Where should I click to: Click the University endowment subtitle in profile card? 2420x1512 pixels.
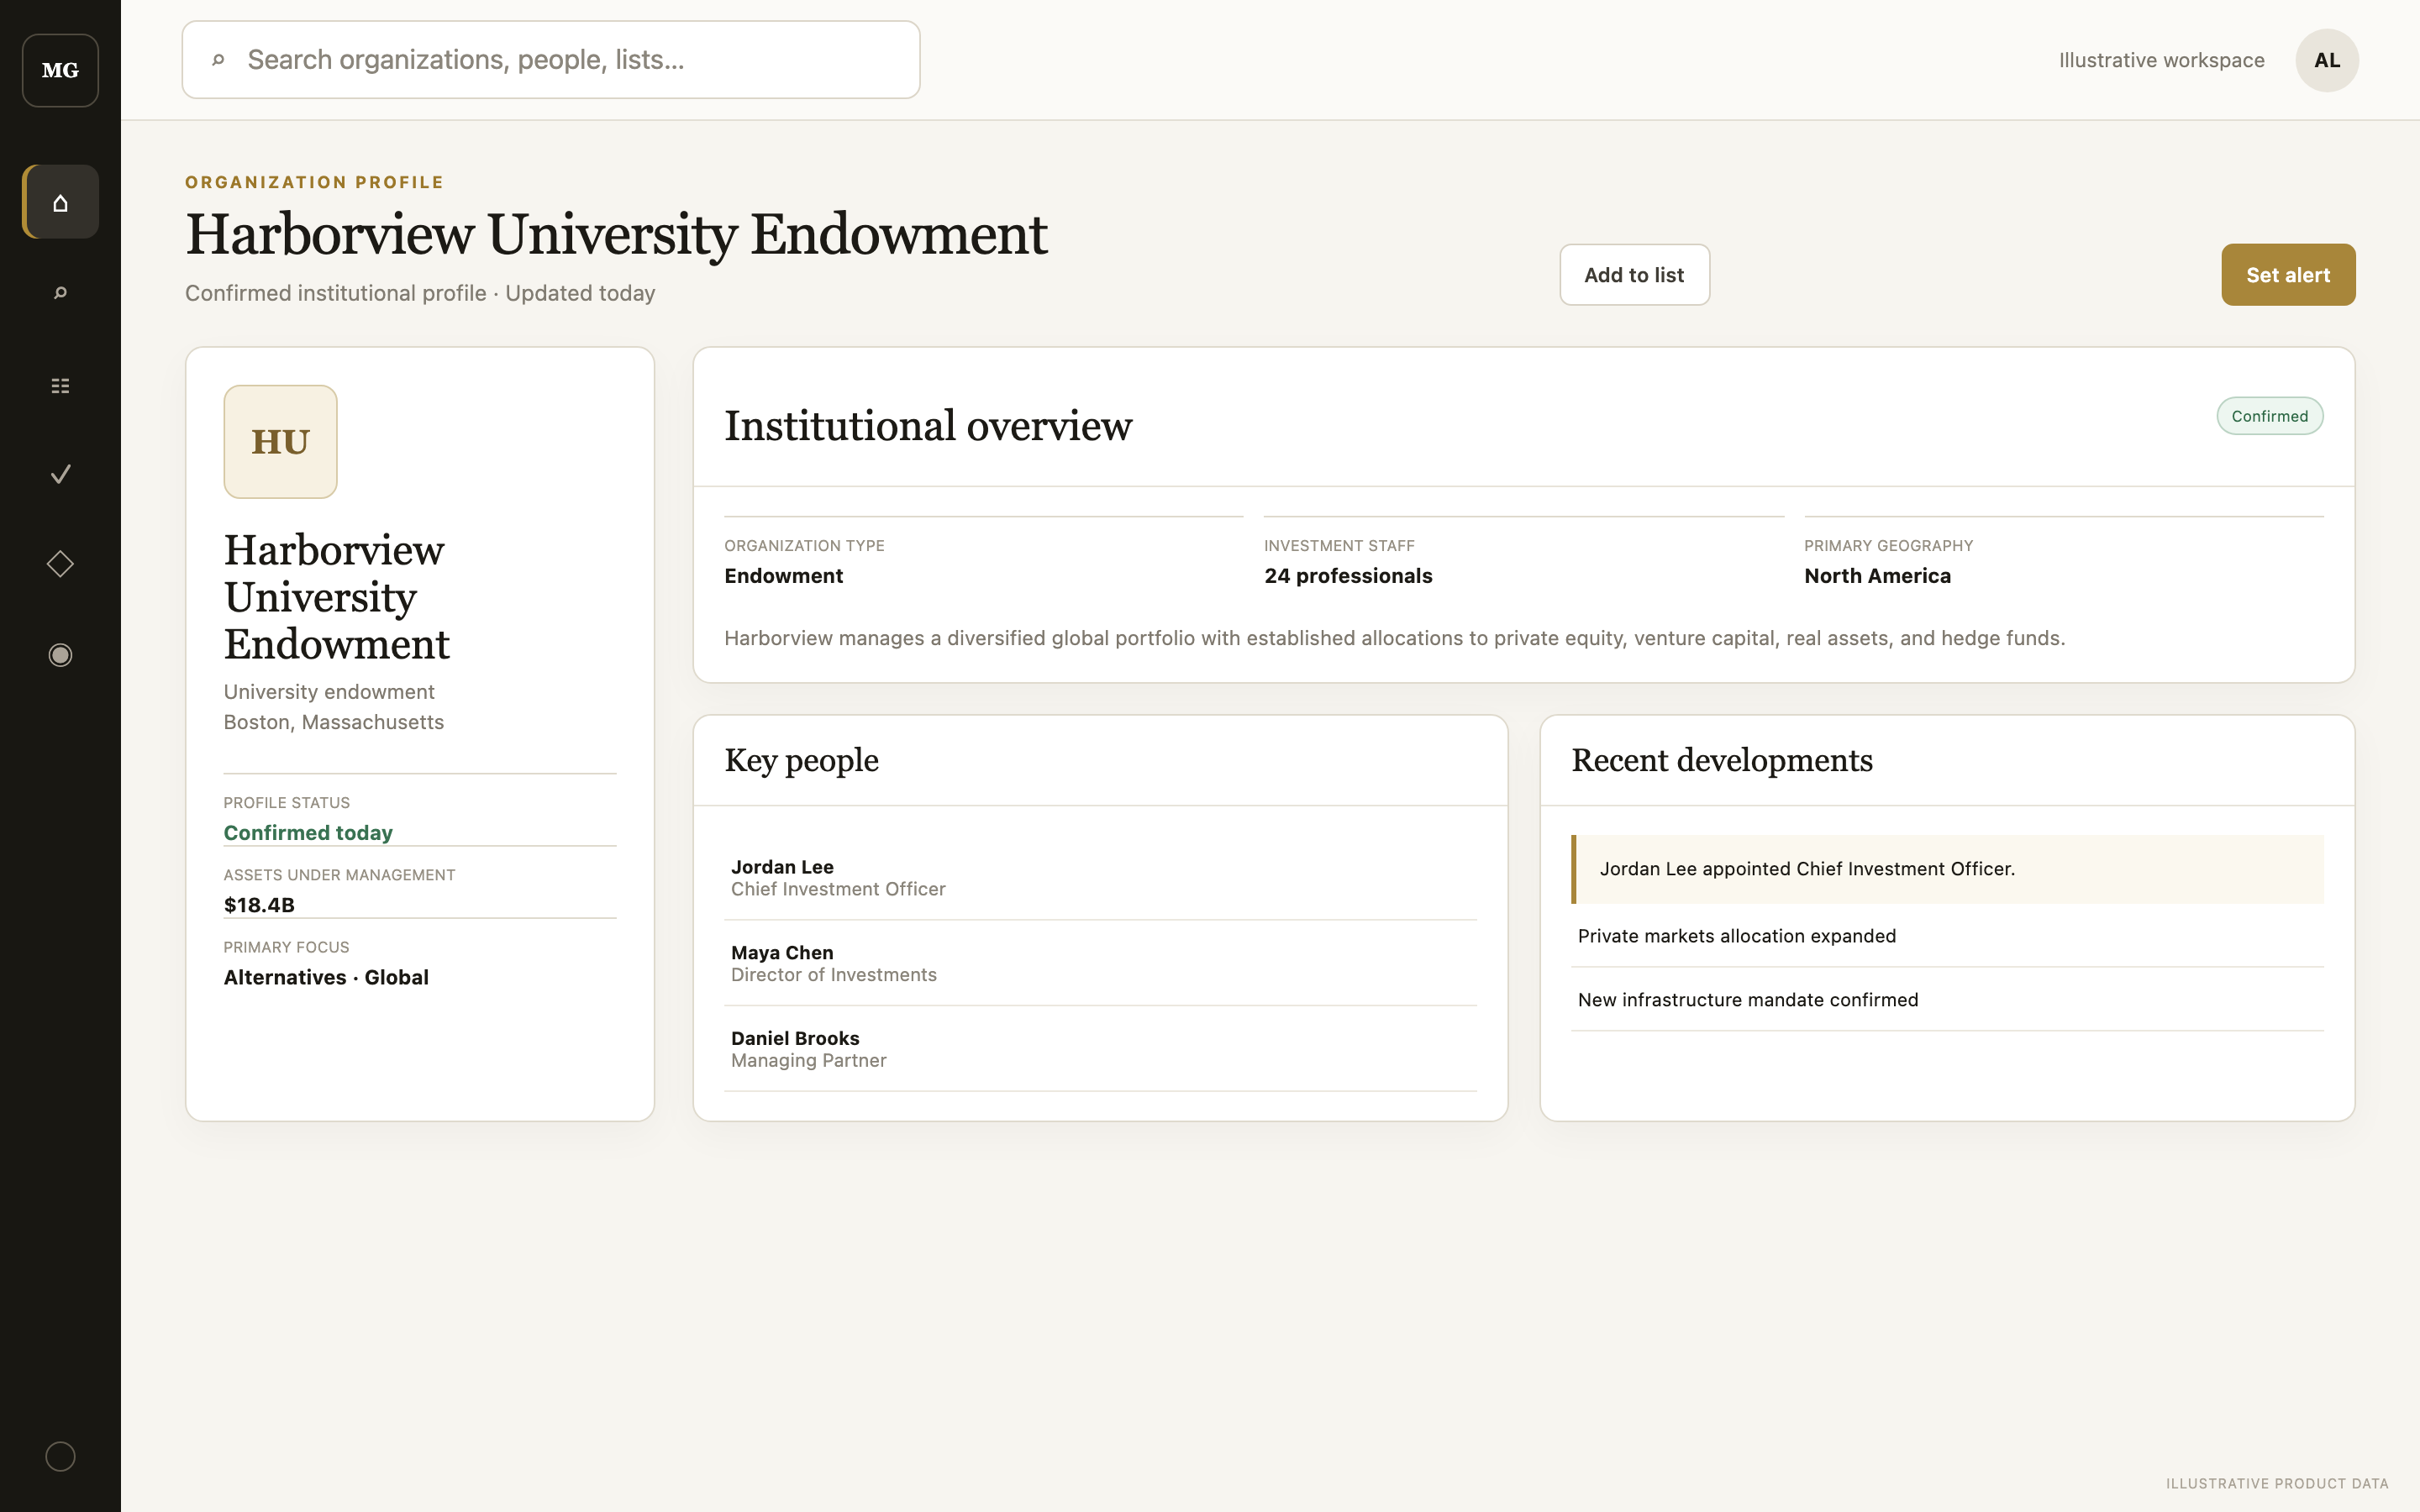pyautogui.click(x=329, y=692)
